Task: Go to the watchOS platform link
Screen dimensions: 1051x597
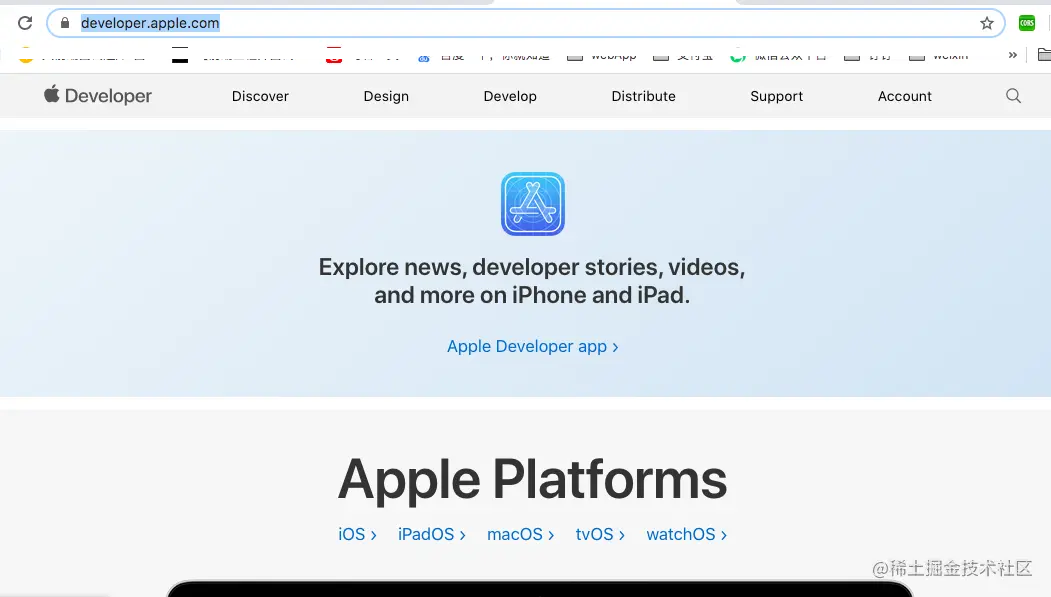Action: pos(686,534)
